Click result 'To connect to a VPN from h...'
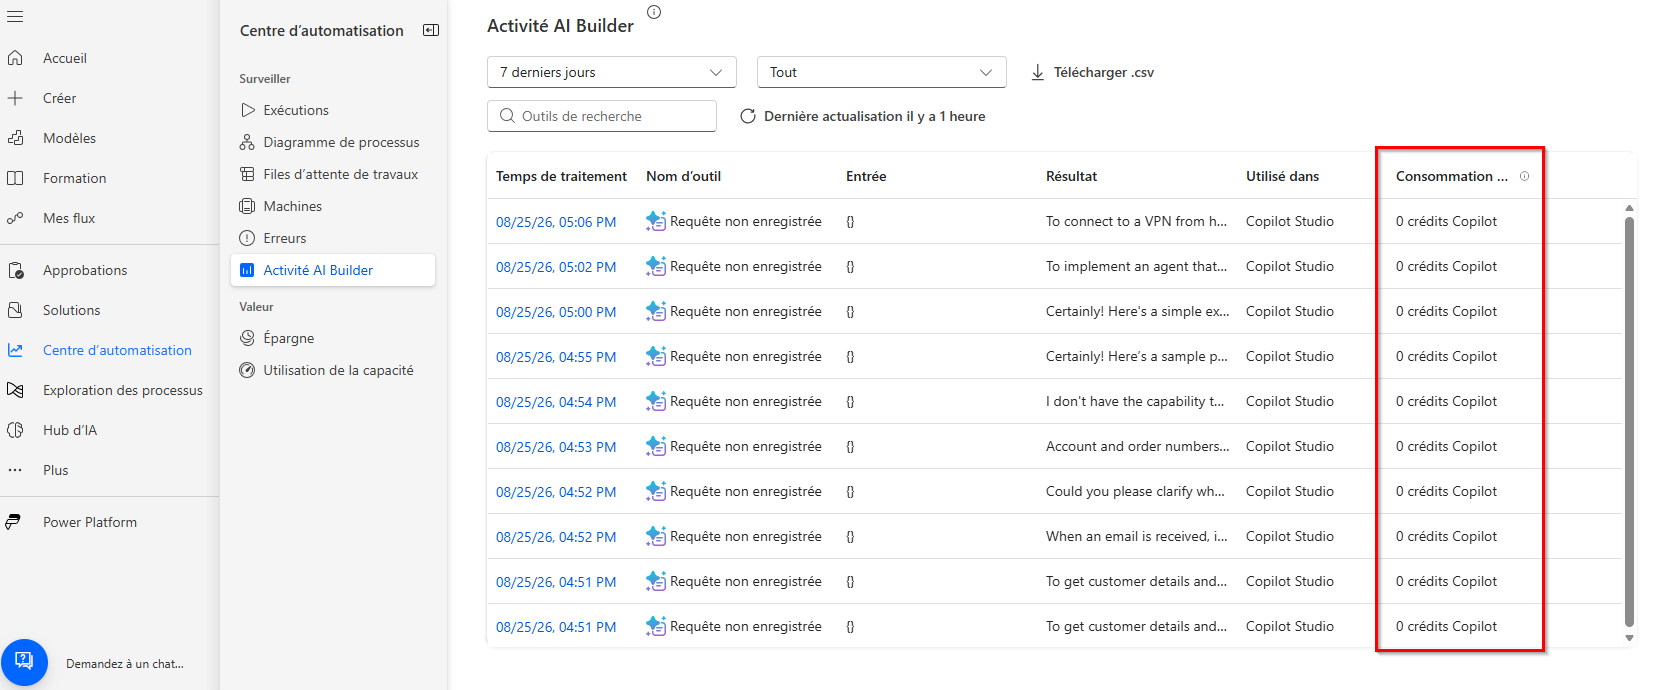The image size is (1660, 690). click(1136, 221)
